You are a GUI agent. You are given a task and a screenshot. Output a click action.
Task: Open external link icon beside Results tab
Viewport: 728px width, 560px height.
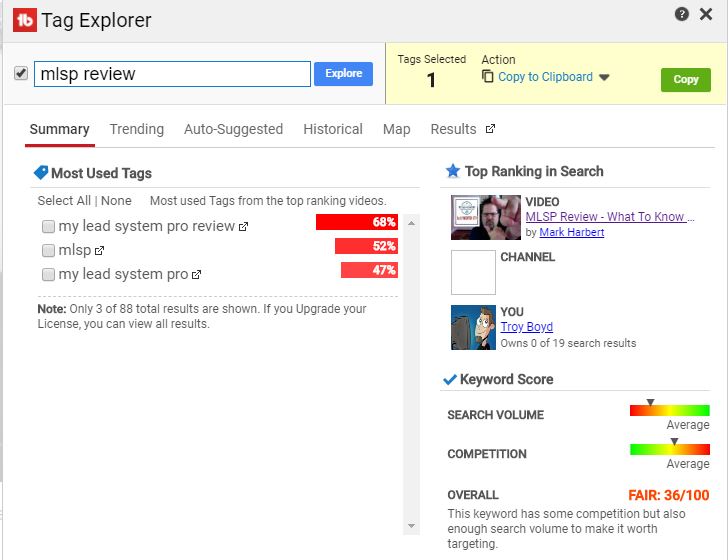click(x=490, y=129)
